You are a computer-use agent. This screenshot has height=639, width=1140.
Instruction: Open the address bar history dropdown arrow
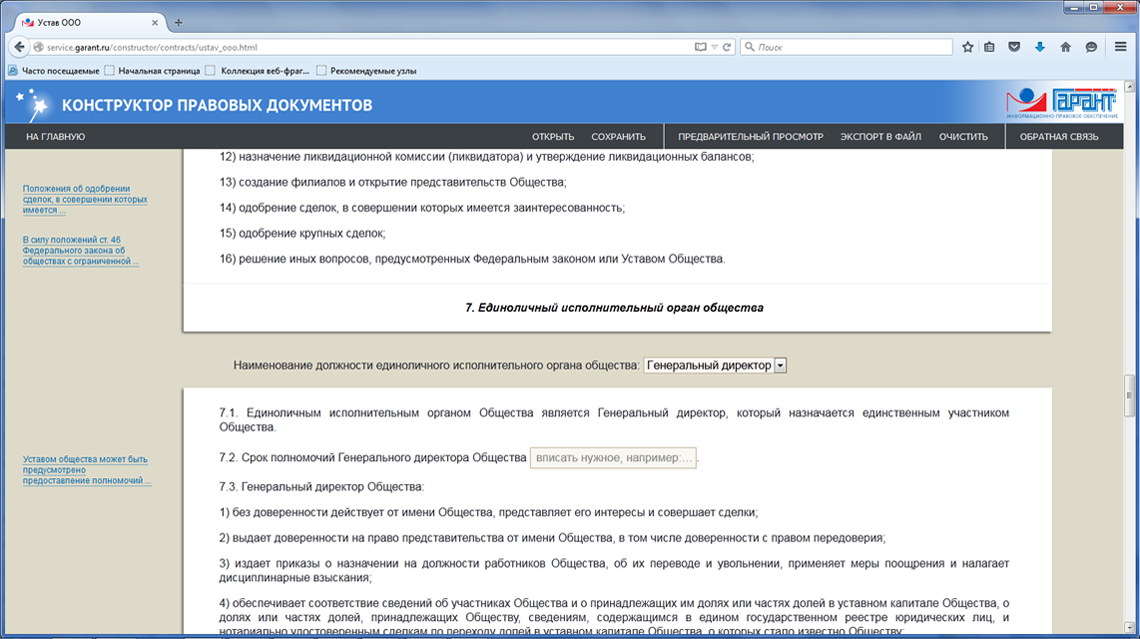pyautogui.click(x=715, y=47)
